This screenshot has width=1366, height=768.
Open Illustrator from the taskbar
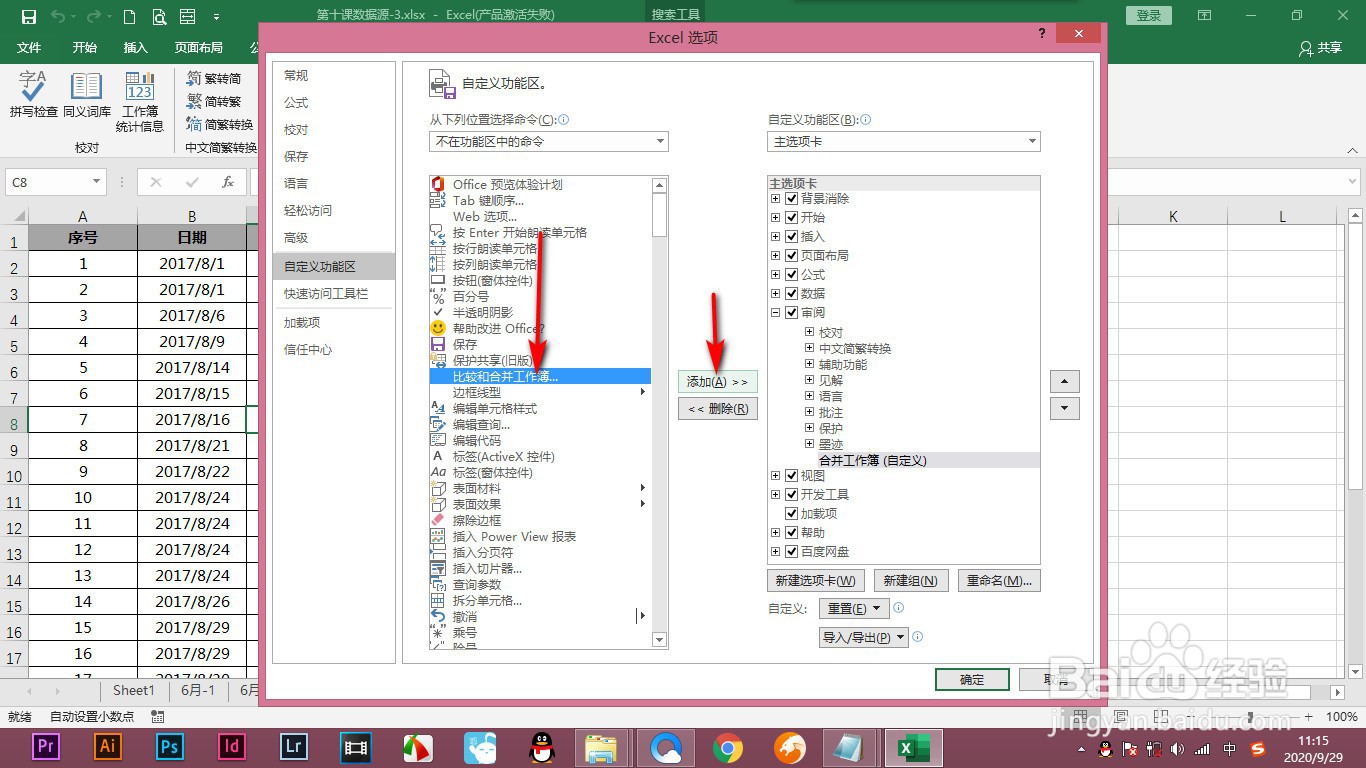click(x=108, y=746)
